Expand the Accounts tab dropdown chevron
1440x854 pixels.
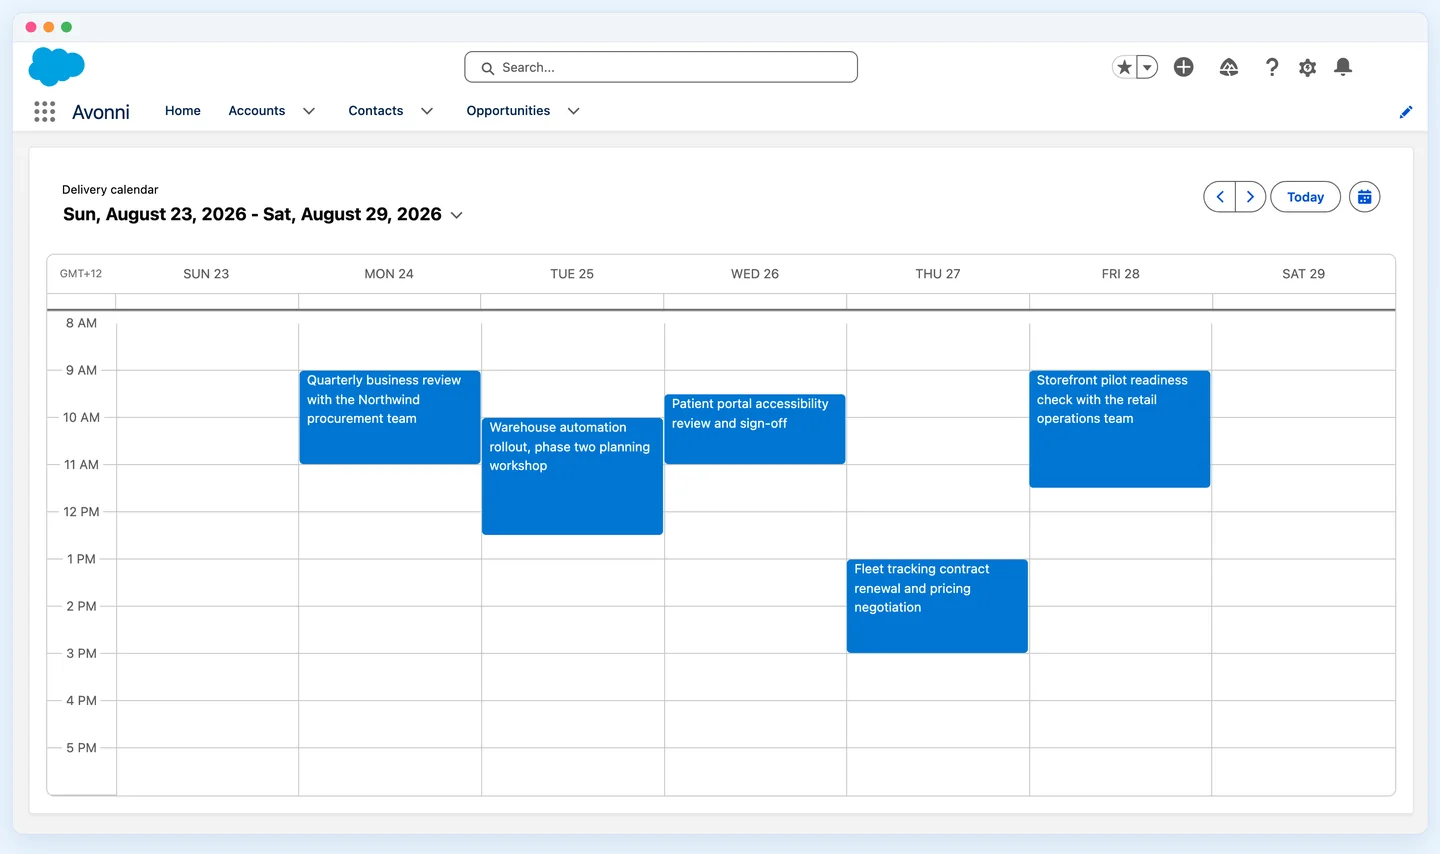point(309,111)
